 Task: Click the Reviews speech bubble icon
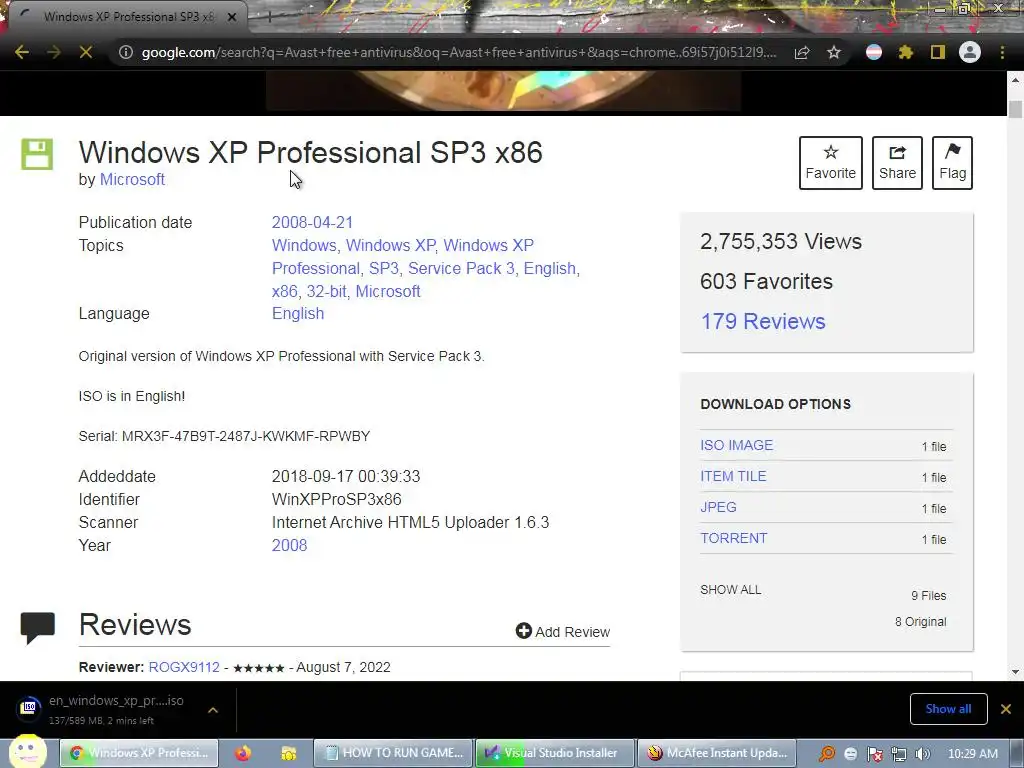click(x=37, y=628)
